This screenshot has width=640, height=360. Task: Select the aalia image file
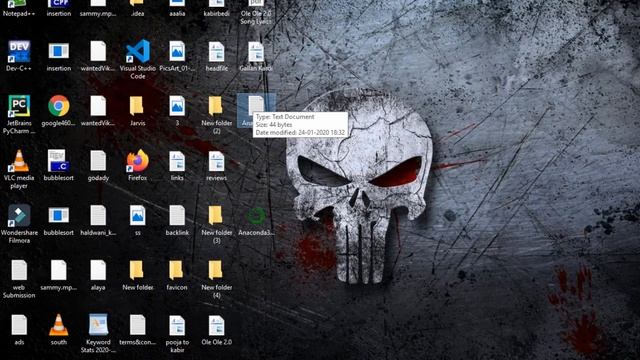click(177, 8)
